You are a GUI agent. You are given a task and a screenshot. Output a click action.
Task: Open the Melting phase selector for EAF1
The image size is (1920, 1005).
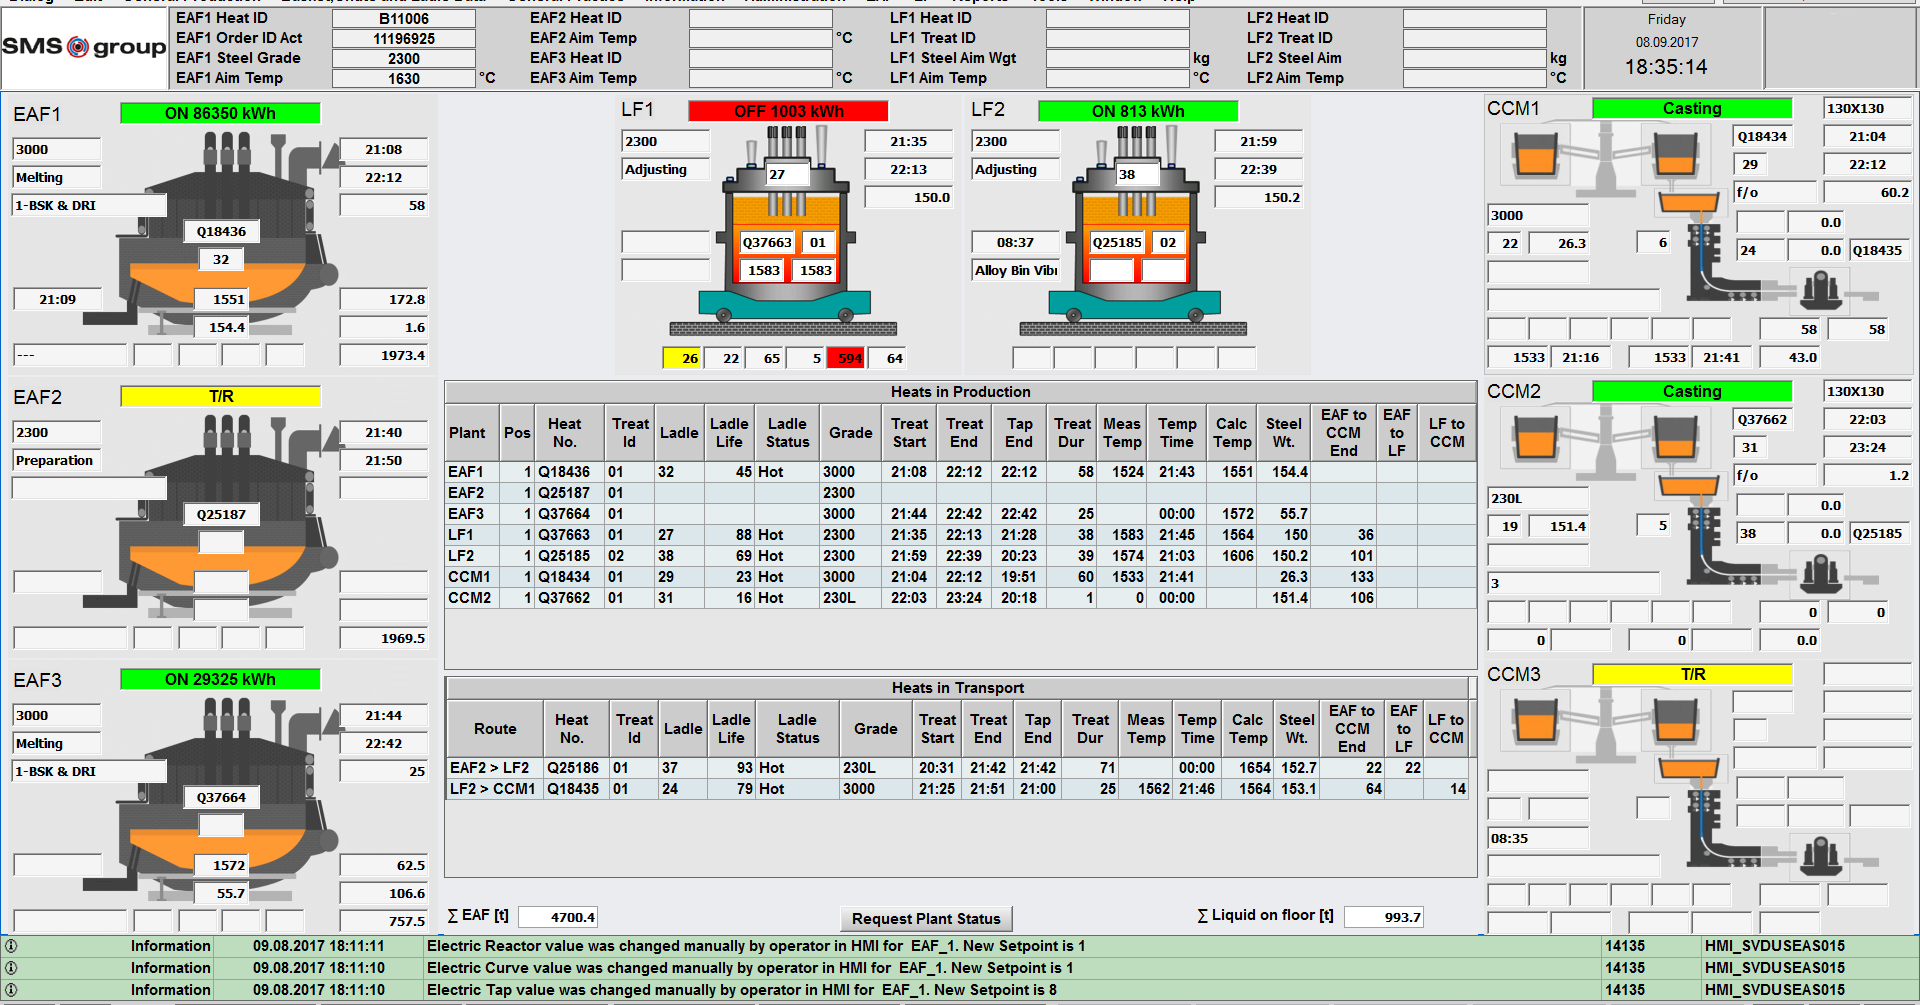pyautogui.click(x=55, y=177)
